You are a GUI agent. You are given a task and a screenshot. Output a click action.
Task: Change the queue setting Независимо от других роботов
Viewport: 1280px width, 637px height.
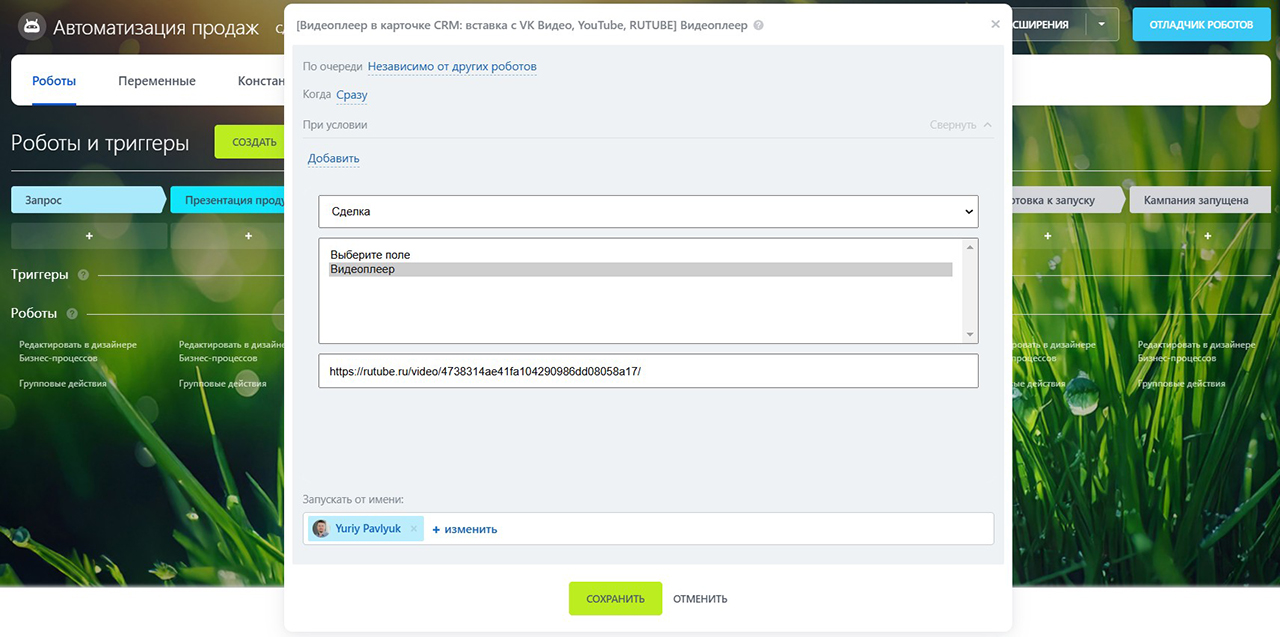[x=452, y=67]
